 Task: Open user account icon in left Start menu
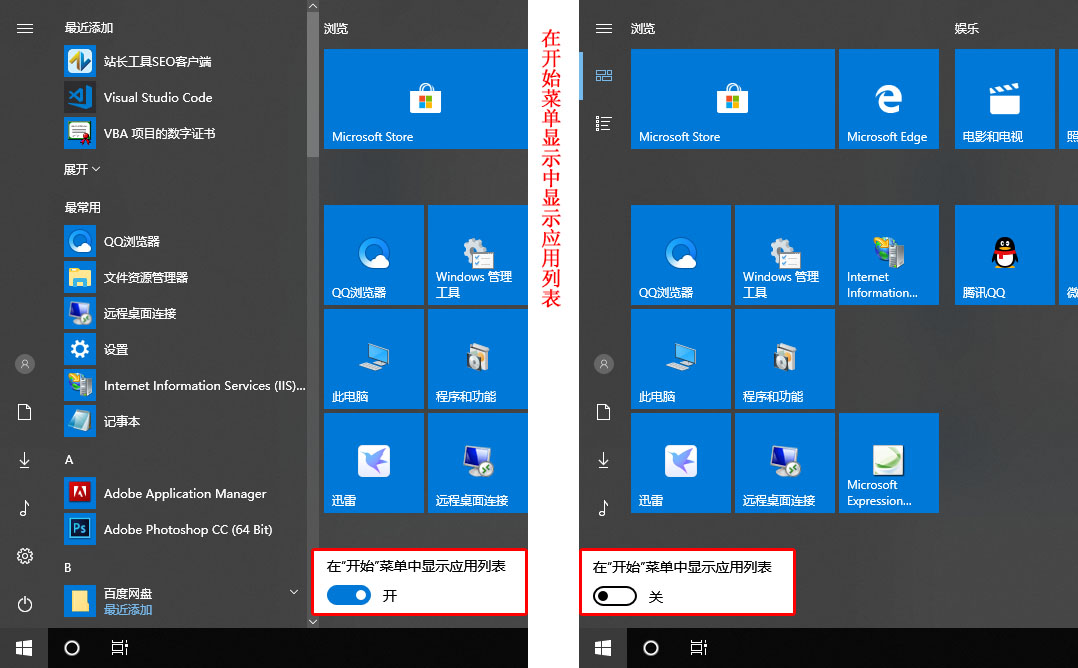25,364
